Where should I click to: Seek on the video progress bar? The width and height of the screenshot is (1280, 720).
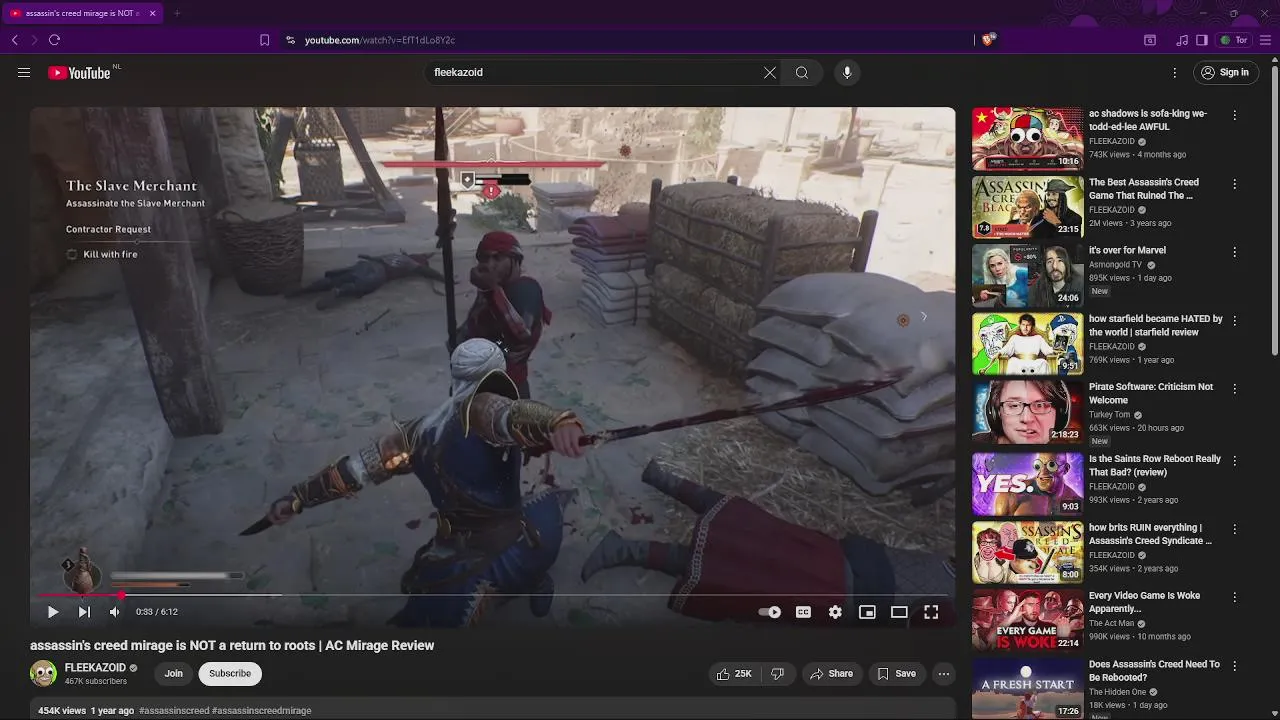click(492, 595)
